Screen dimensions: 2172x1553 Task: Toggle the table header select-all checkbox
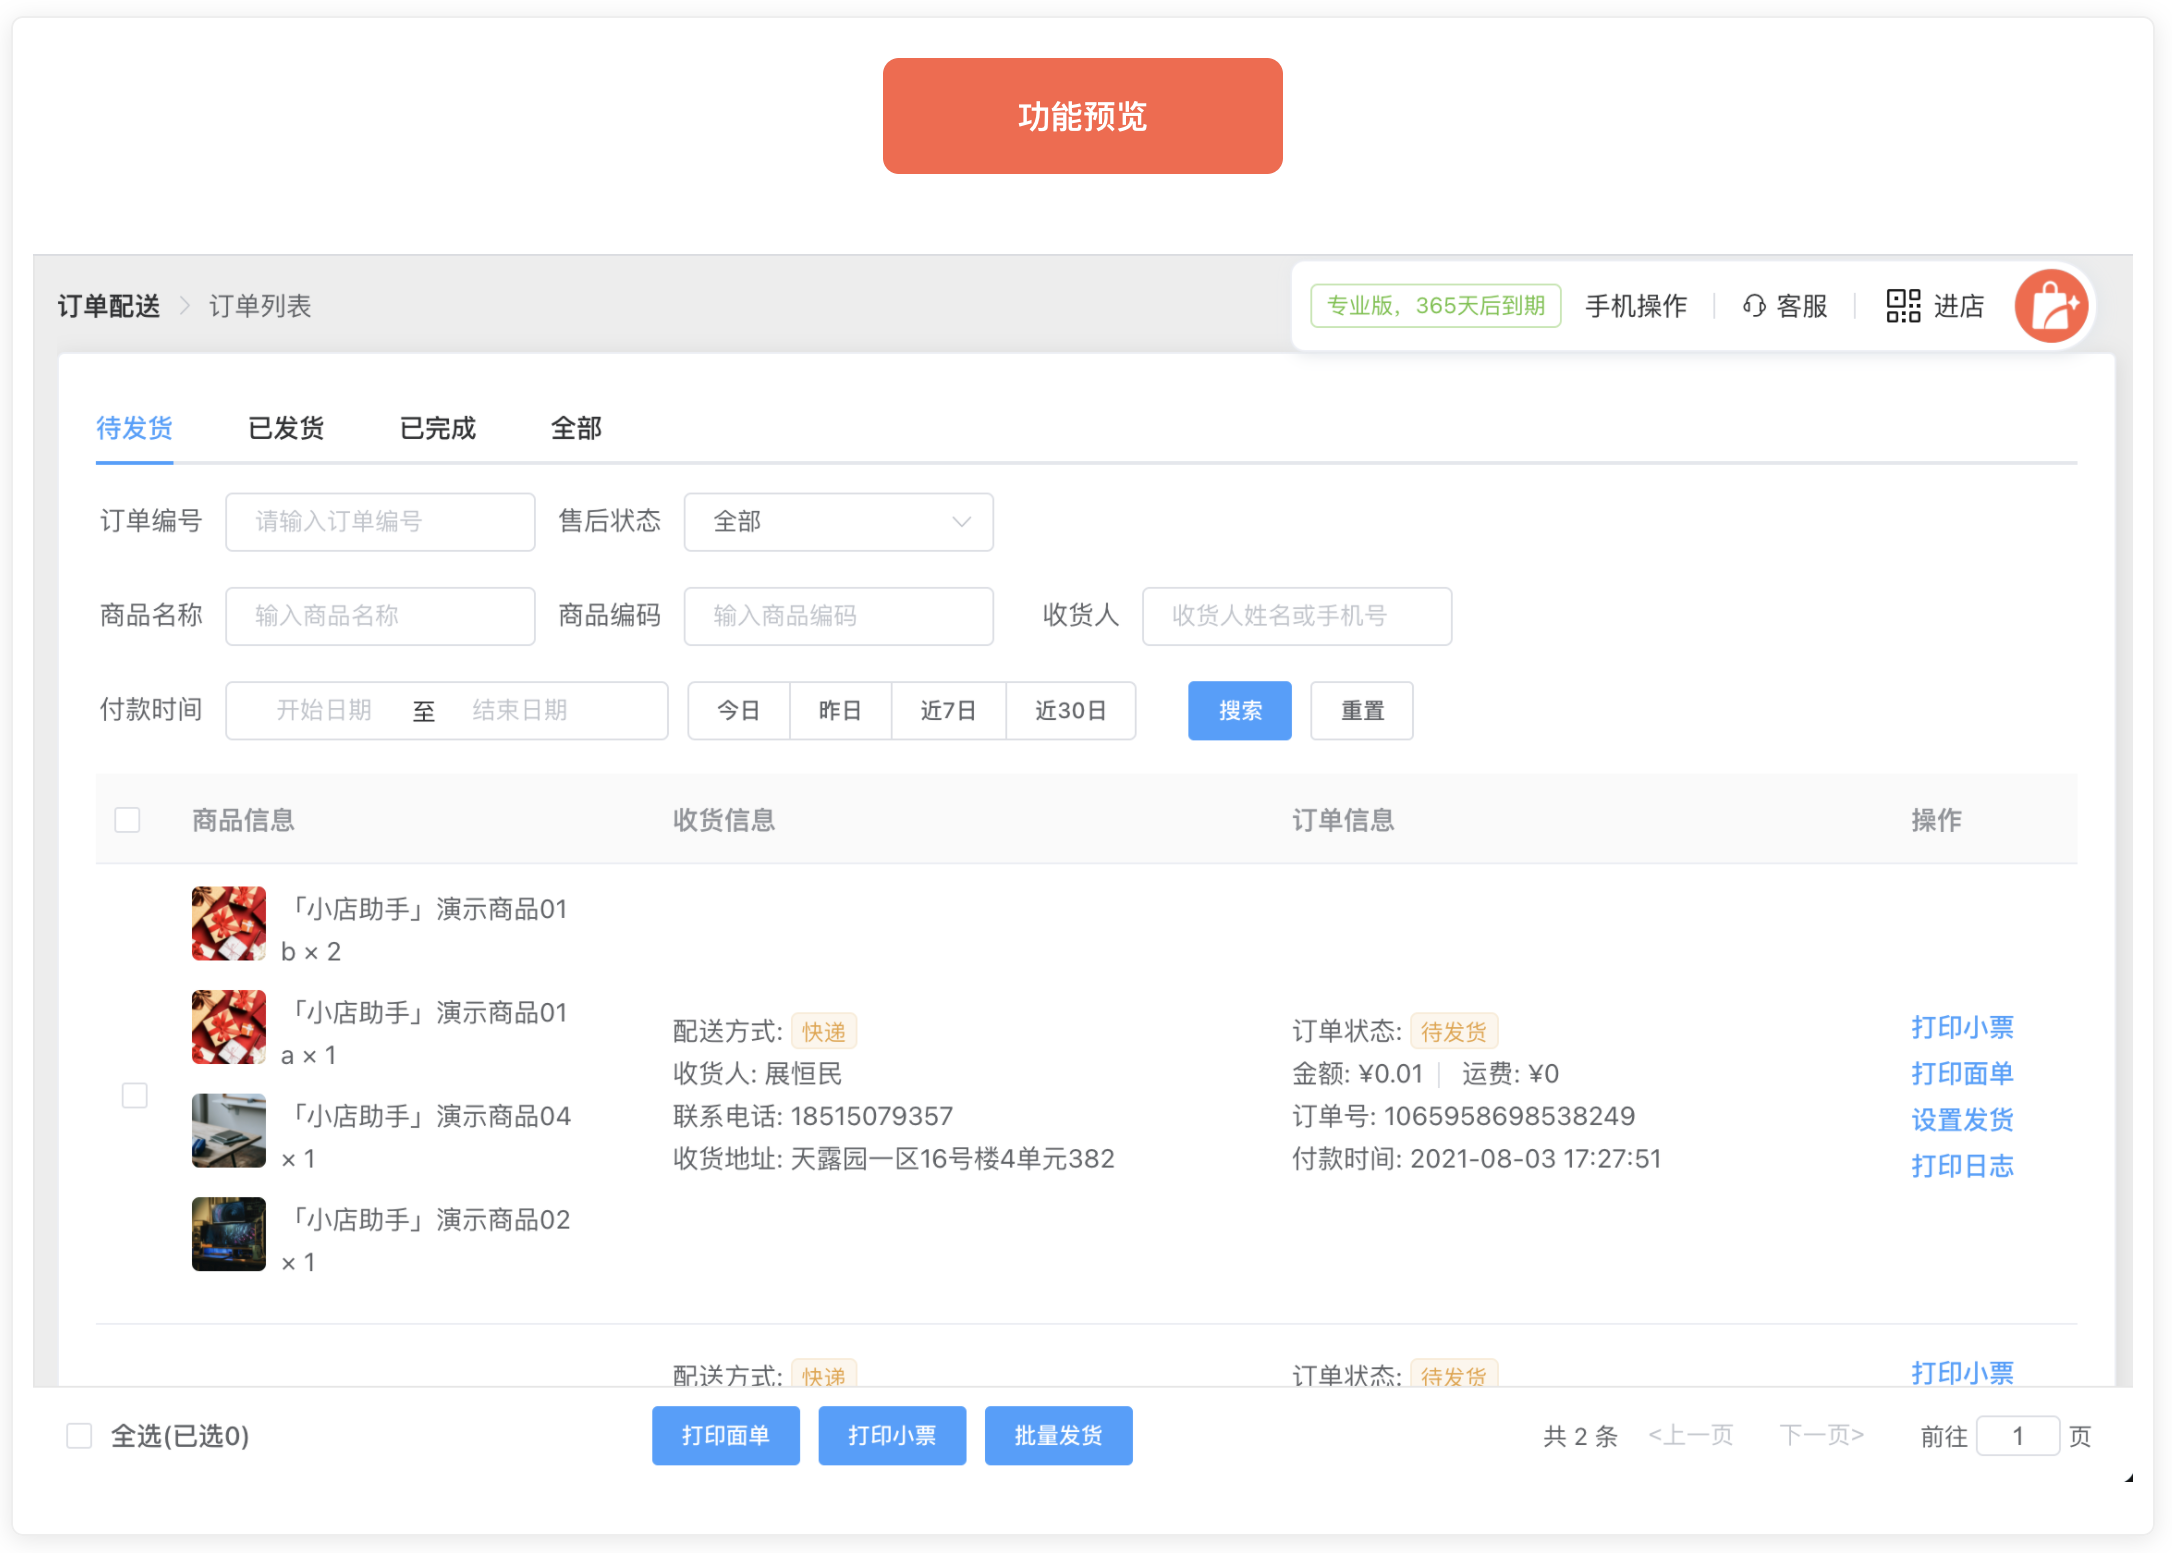point(127,821)
